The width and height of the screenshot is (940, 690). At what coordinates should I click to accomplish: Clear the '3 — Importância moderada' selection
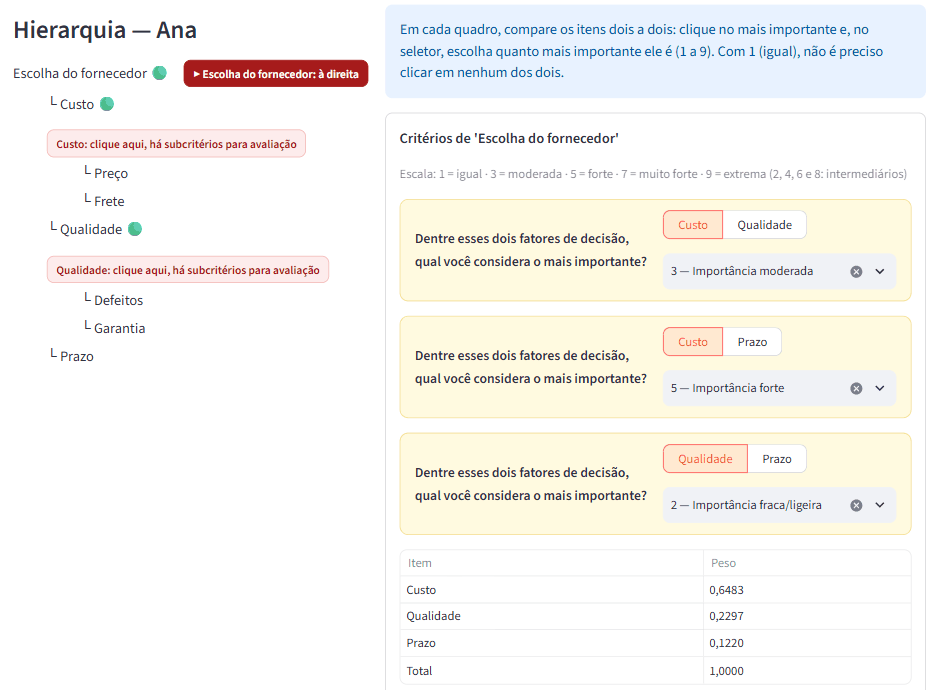(856, 272)
